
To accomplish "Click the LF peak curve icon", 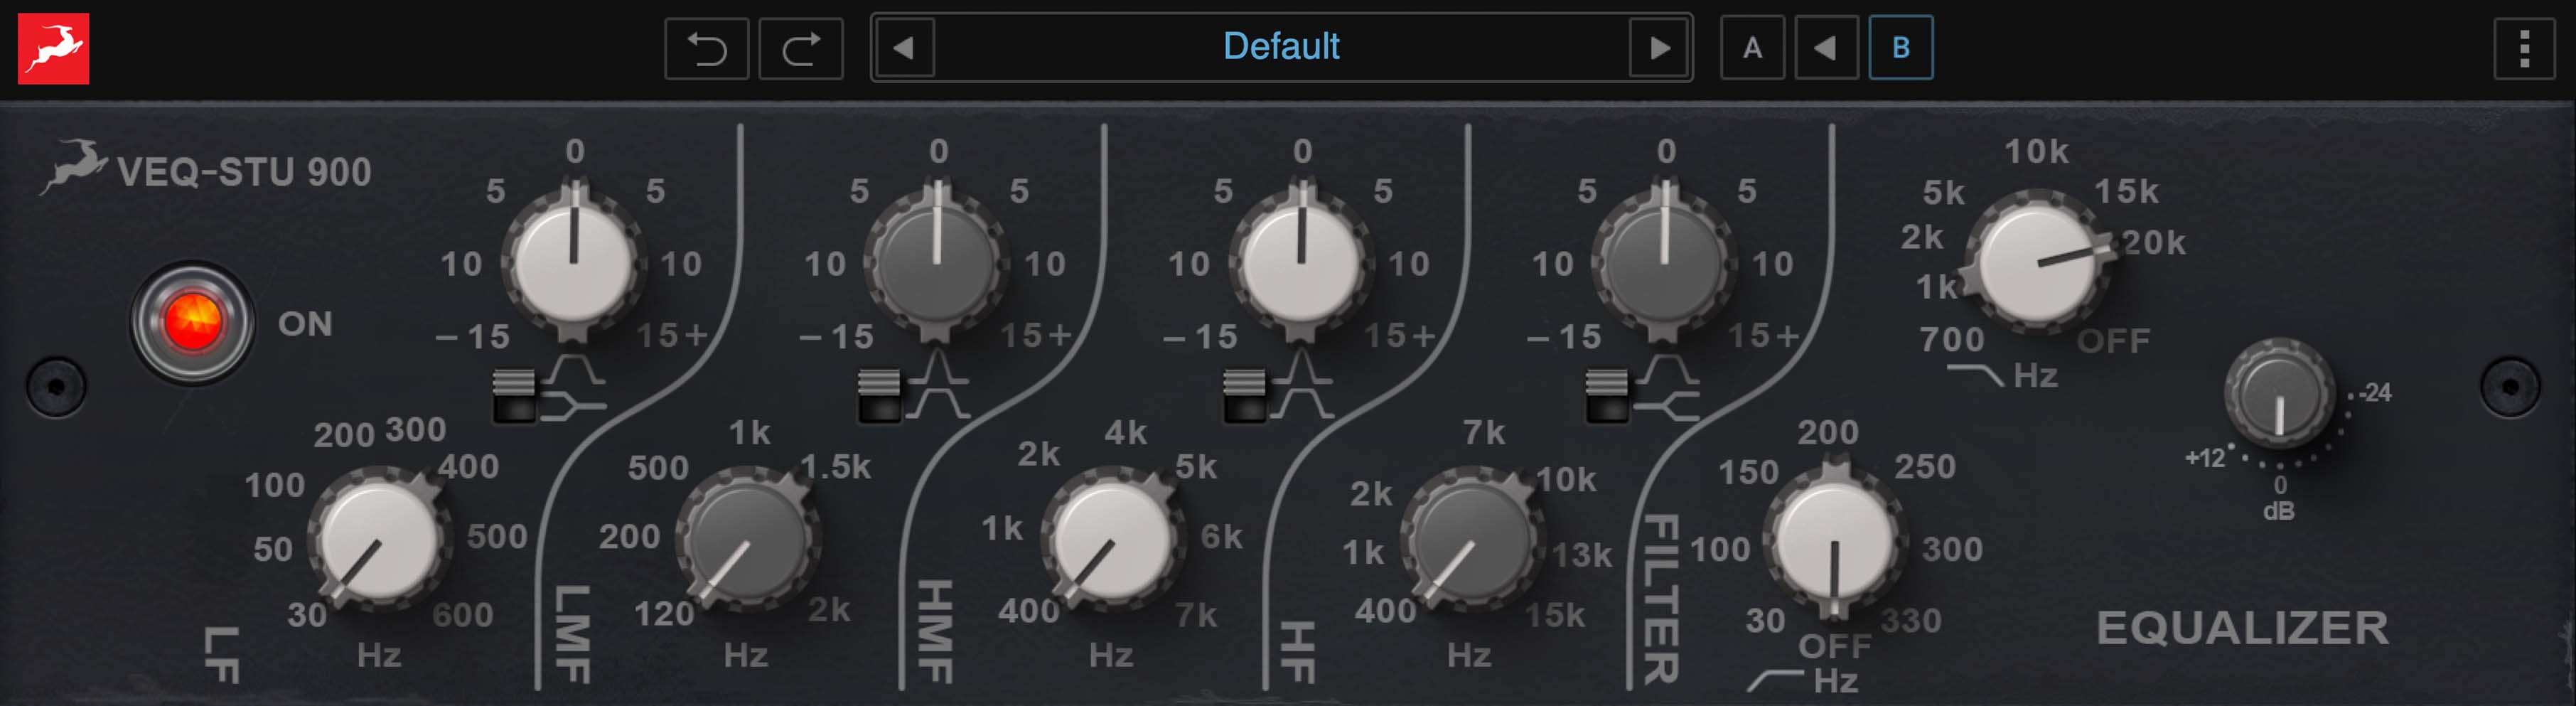I will 574,369.
